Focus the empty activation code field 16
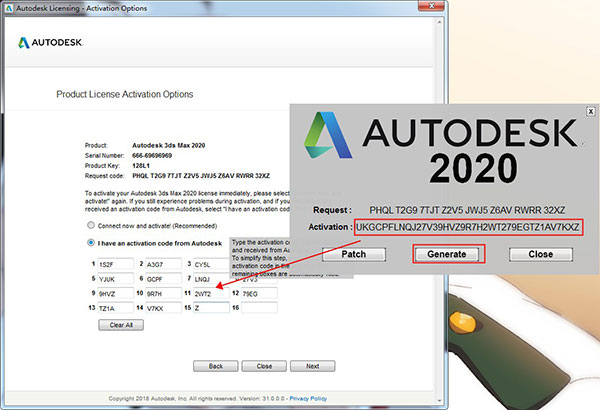The image size is (600, 410). click(264, 308)
